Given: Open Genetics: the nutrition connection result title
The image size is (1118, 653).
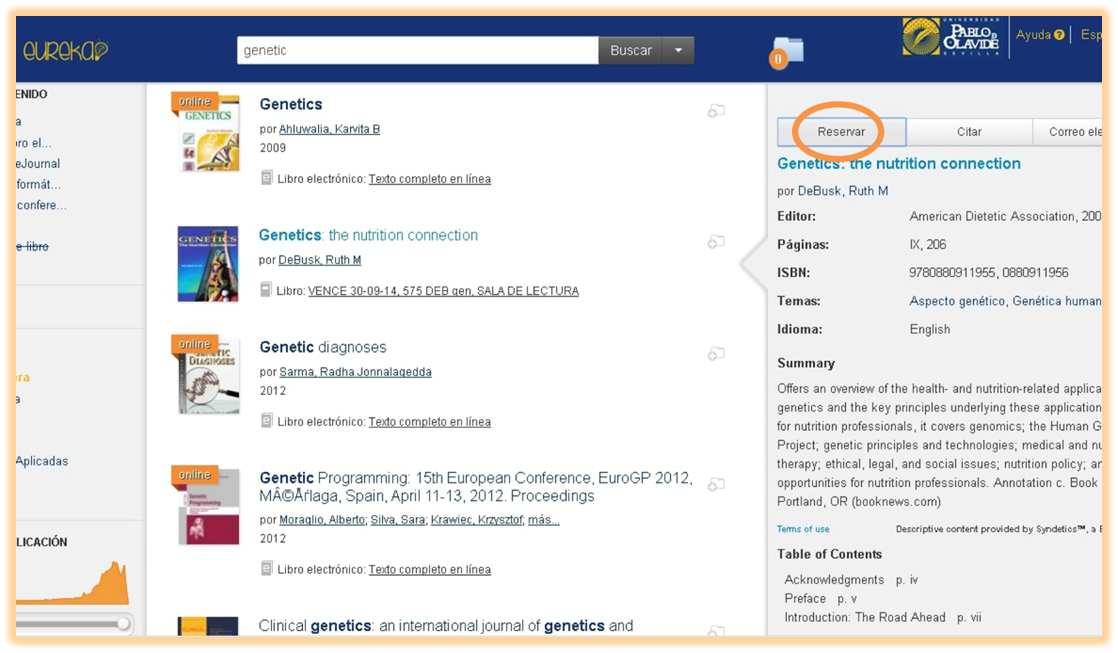Looking at the screenshot, I should tap(368, 235).
